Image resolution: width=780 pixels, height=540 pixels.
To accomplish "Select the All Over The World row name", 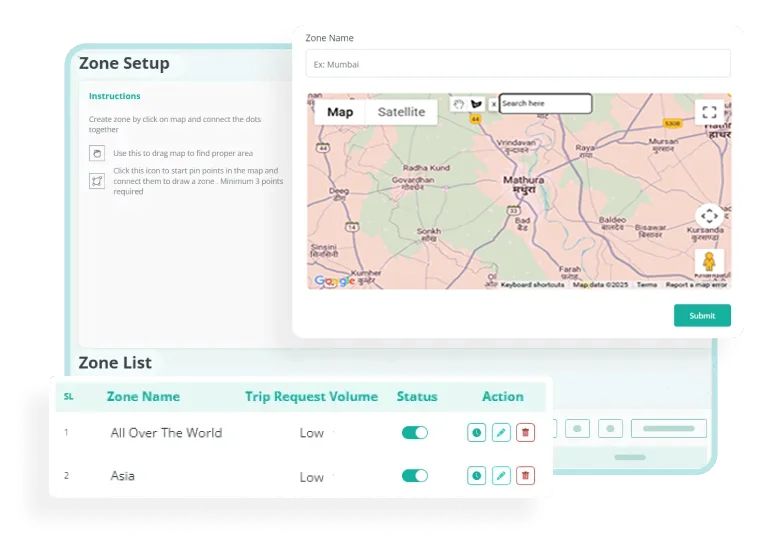I will click(166, 433).
